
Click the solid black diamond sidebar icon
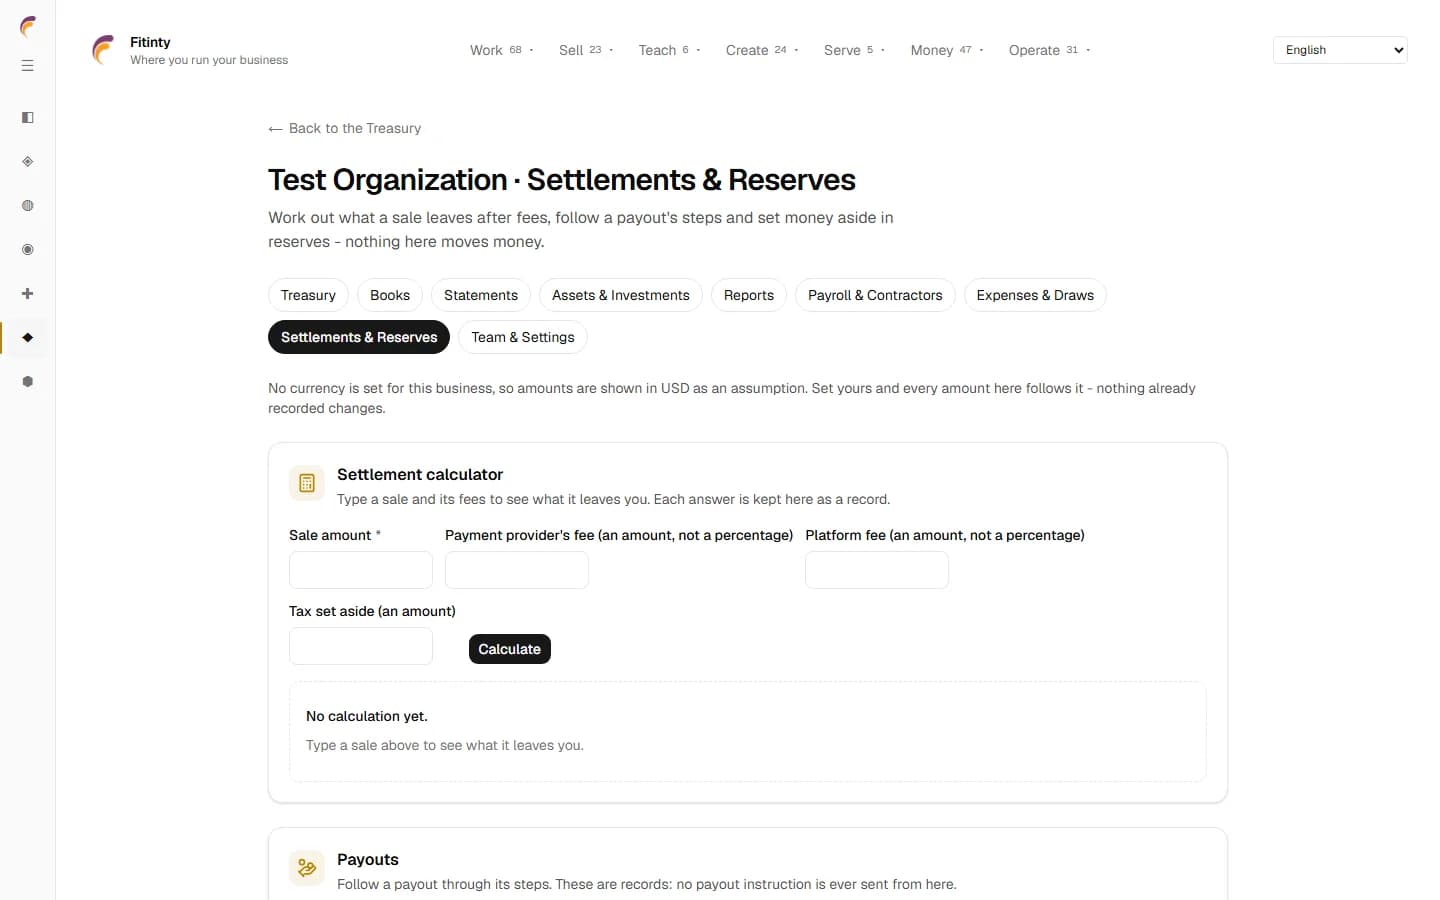click(x=28, y=338)
